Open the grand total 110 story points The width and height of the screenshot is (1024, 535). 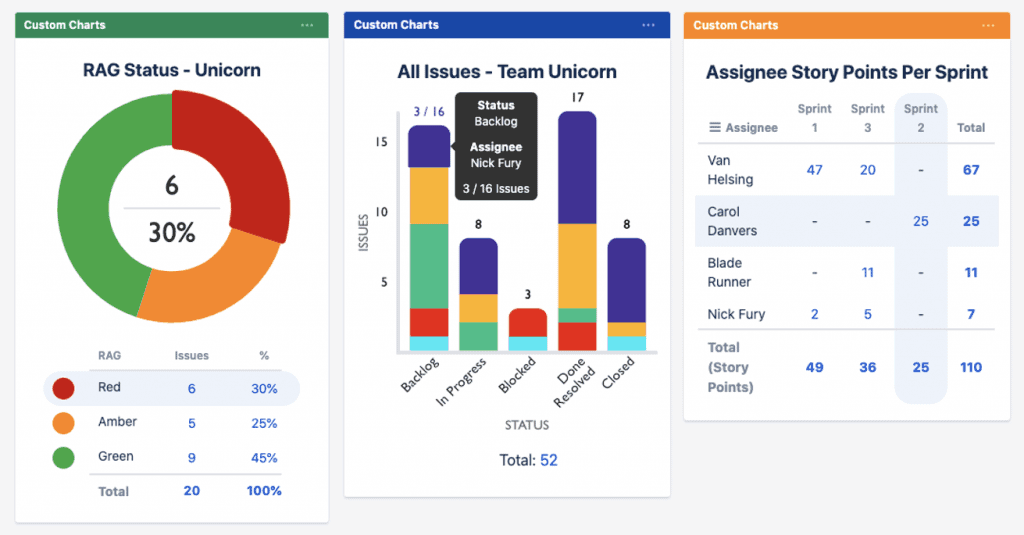pyautogui.click(x=970, y=367)
